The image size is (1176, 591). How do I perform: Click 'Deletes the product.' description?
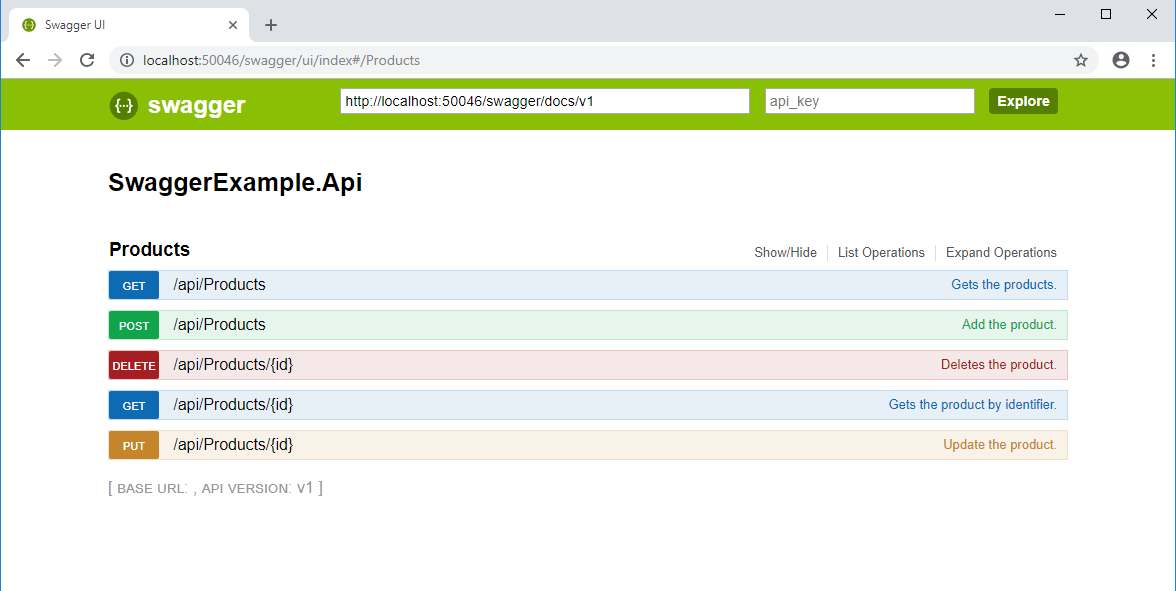(x=998, y=364)
